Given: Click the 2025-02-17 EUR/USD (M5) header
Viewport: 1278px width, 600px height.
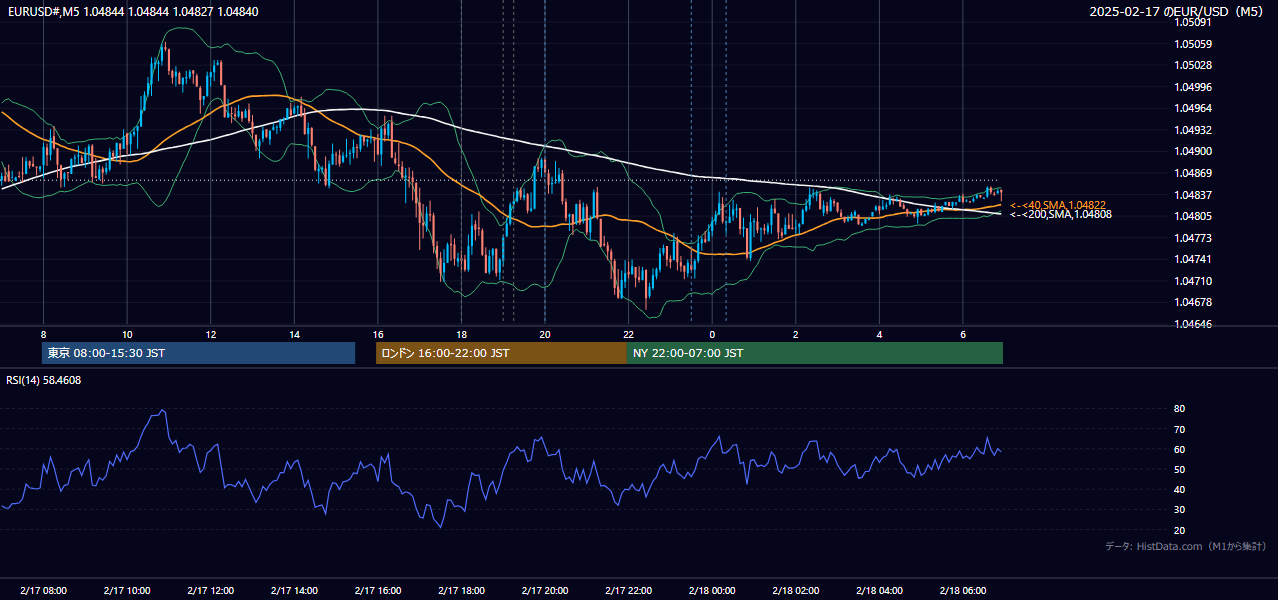Looking at the screenshot, I should click(x=1178, y=11).
